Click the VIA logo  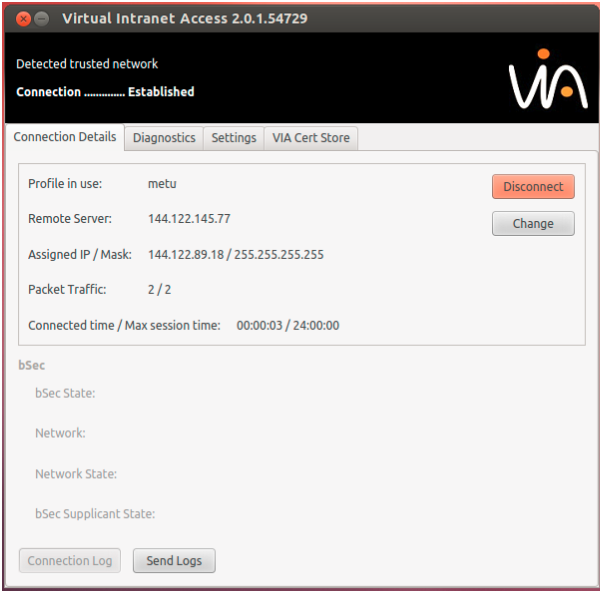548,79
